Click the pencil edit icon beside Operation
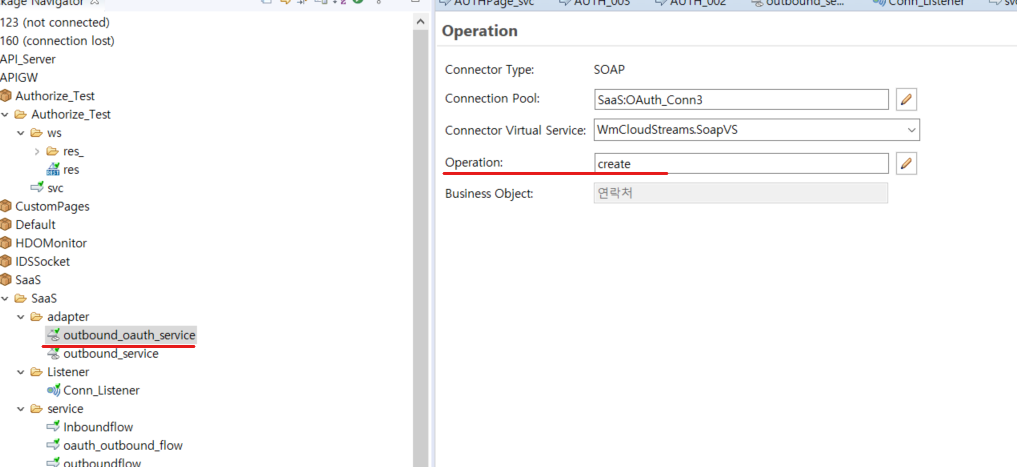 pos(906,163)
